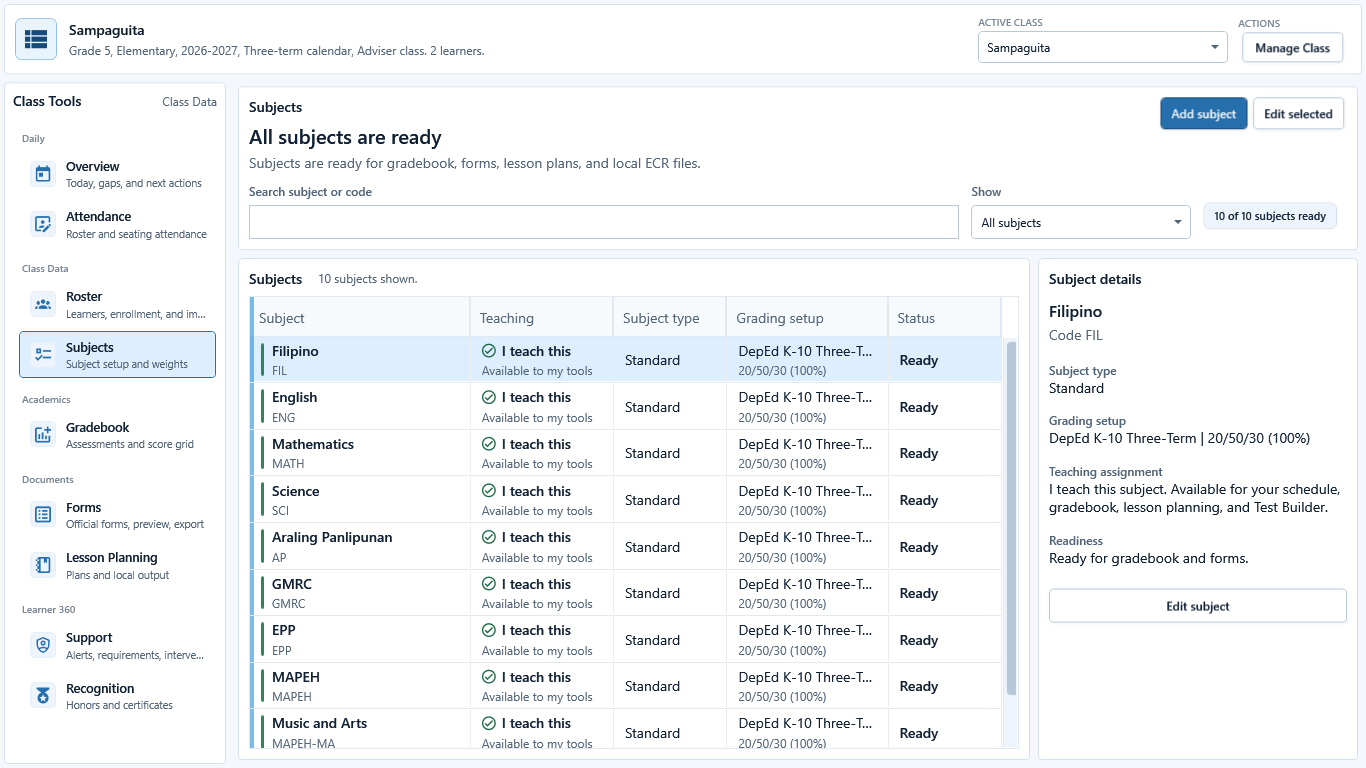Click Edit selected button
The height and width of the screenshot is (768, 1366).
[x=1298, y=113]
